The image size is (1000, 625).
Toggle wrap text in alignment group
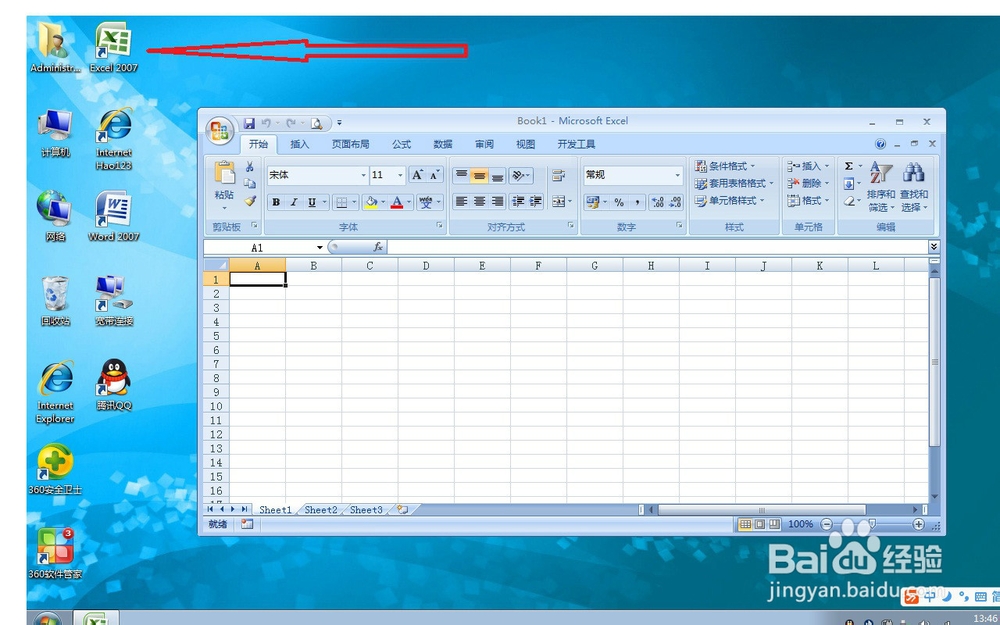559,175
